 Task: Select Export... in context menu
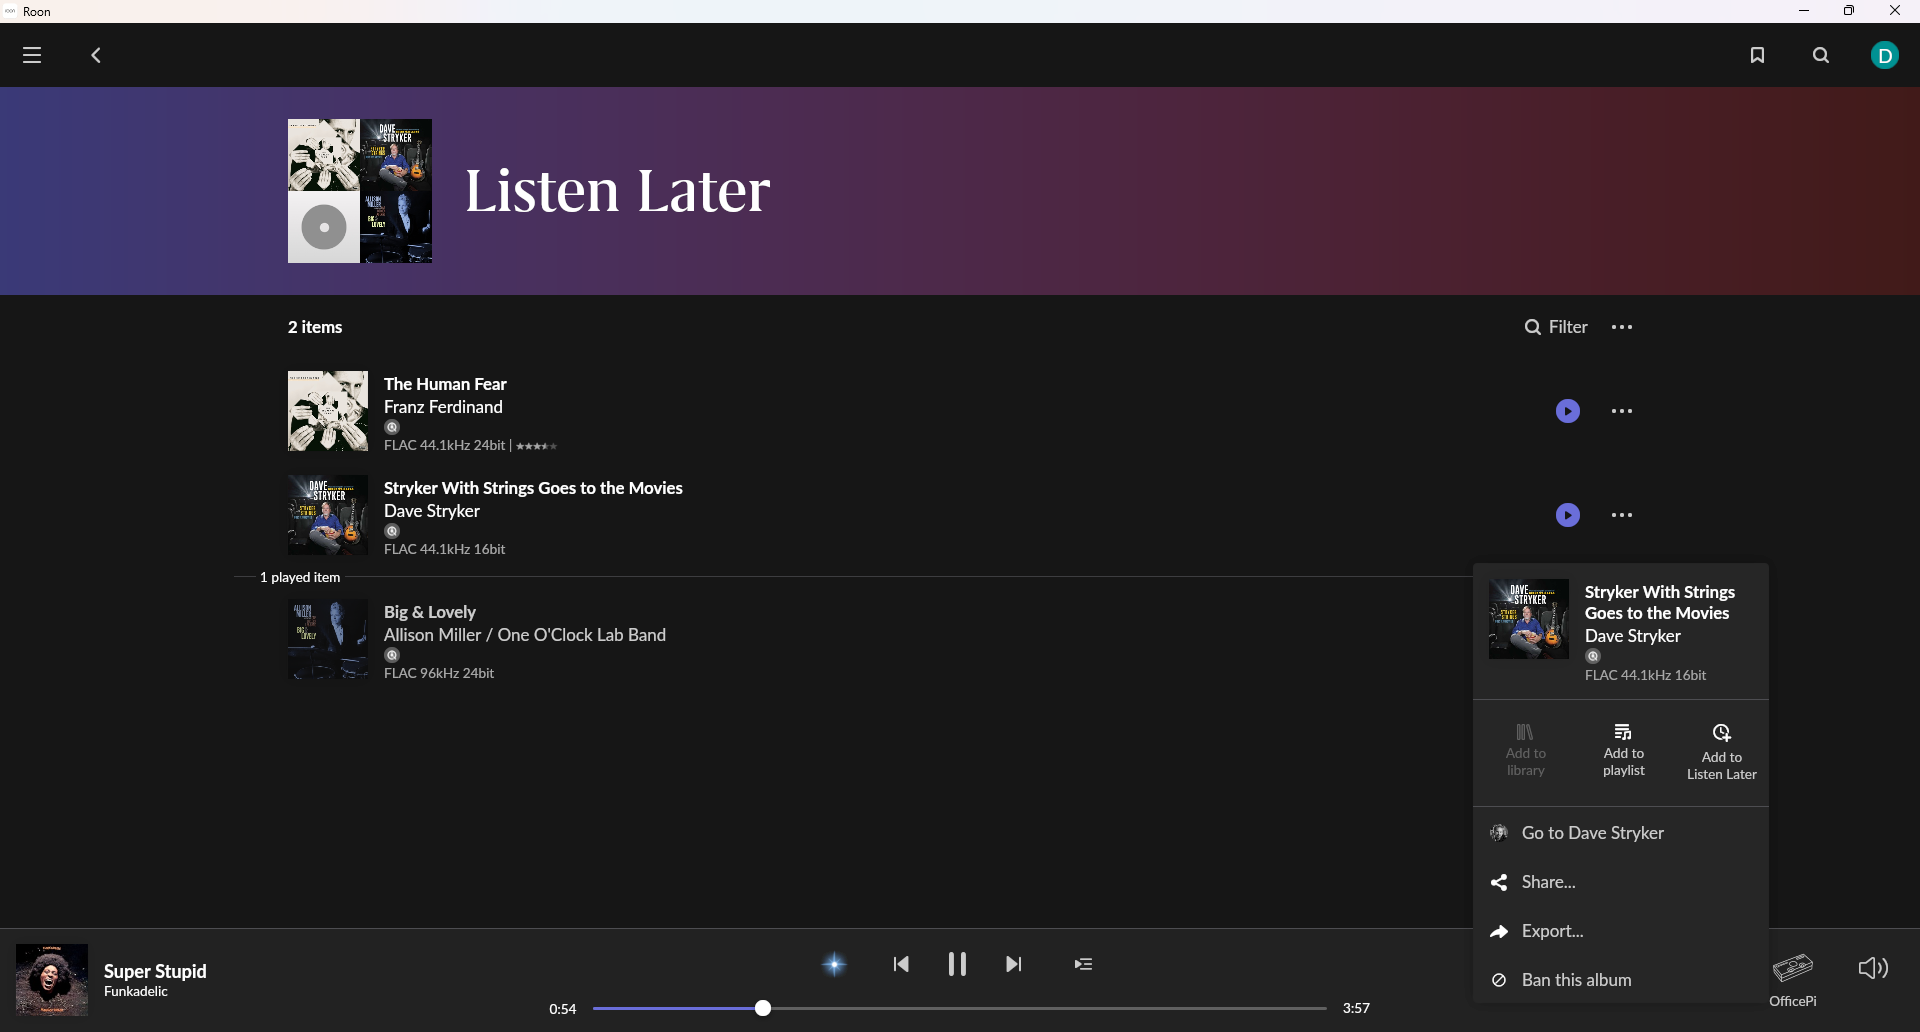pos(1620,931)
